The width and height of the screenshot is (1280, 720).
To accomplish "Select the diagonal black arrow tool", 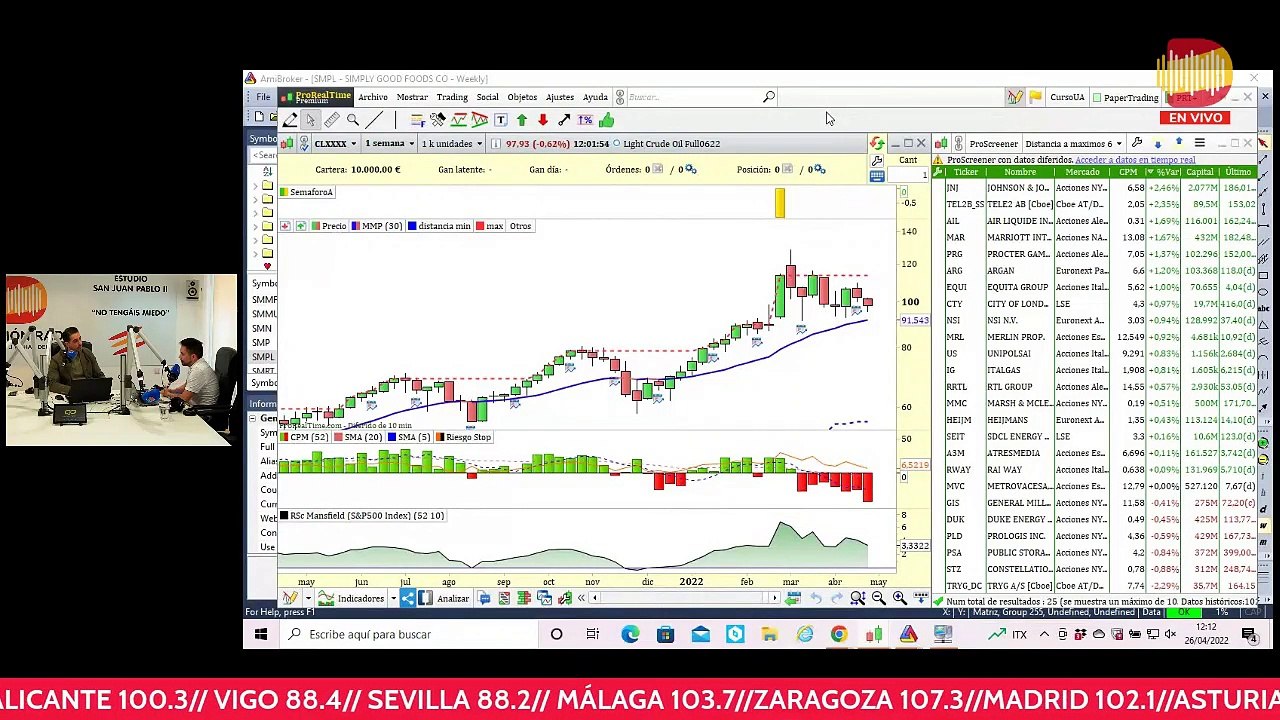I will 563,120.
